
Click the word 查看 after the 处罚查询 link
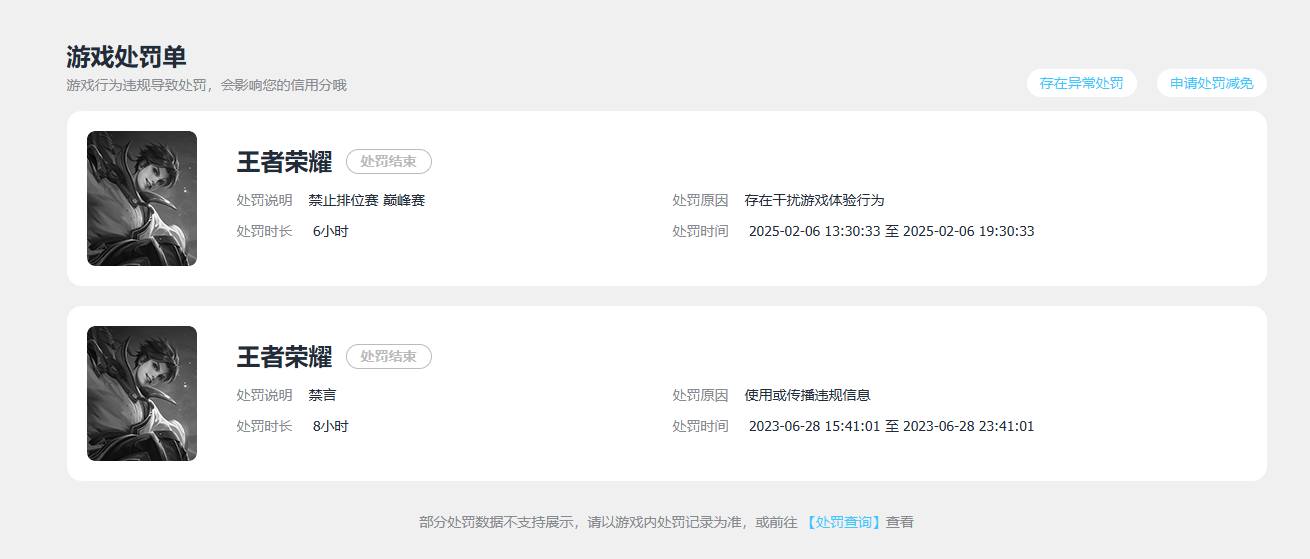point(900,522)
